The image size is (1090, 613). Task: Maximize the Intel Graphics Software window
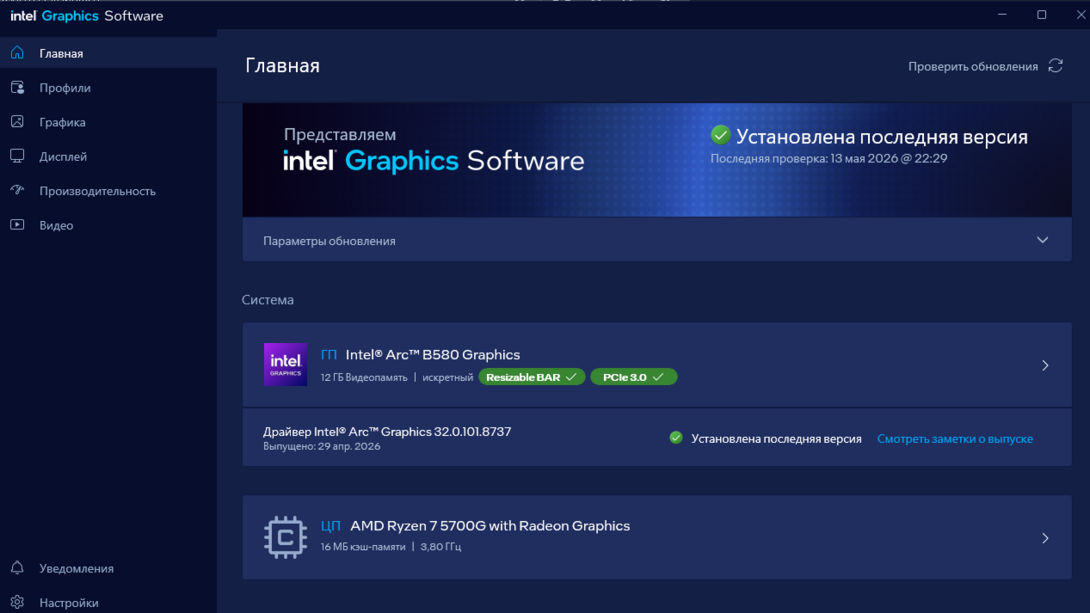point(1041,15)
